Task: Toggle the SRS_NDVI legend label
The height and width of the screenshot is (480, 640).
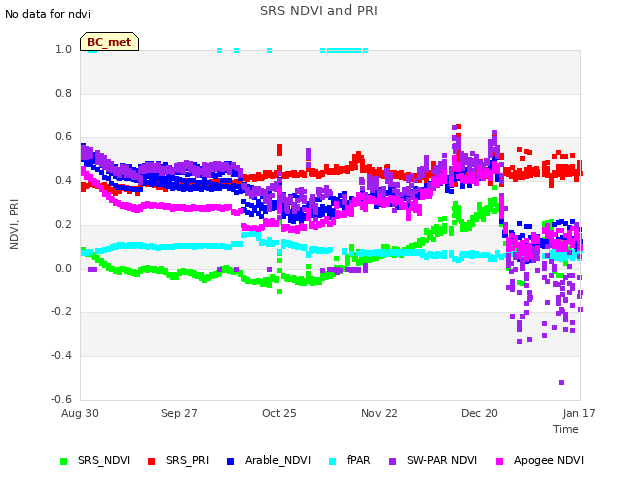Action: click(104, 460)
